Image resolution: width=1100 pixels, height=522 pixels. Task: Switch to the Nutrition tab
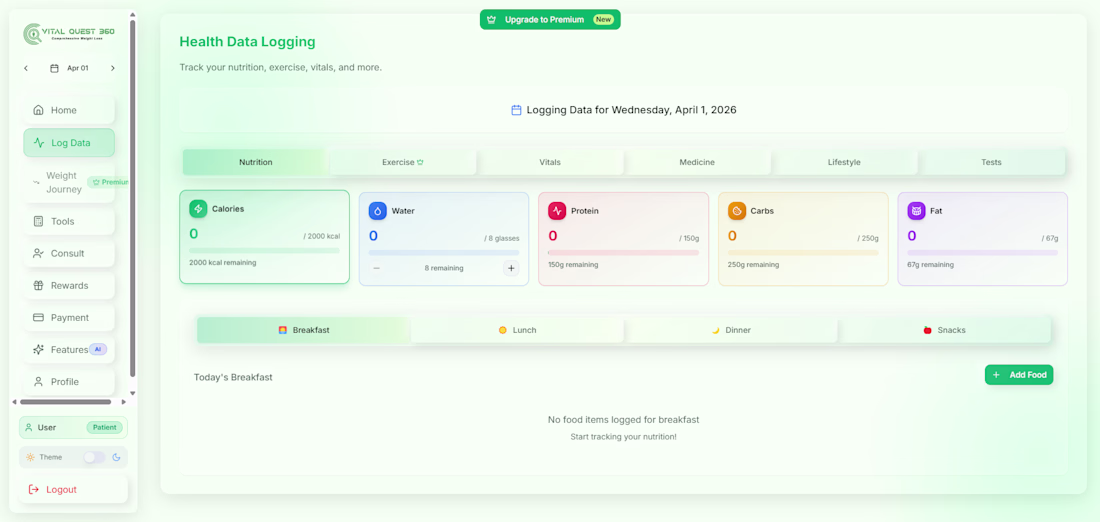tap(255, 162)
